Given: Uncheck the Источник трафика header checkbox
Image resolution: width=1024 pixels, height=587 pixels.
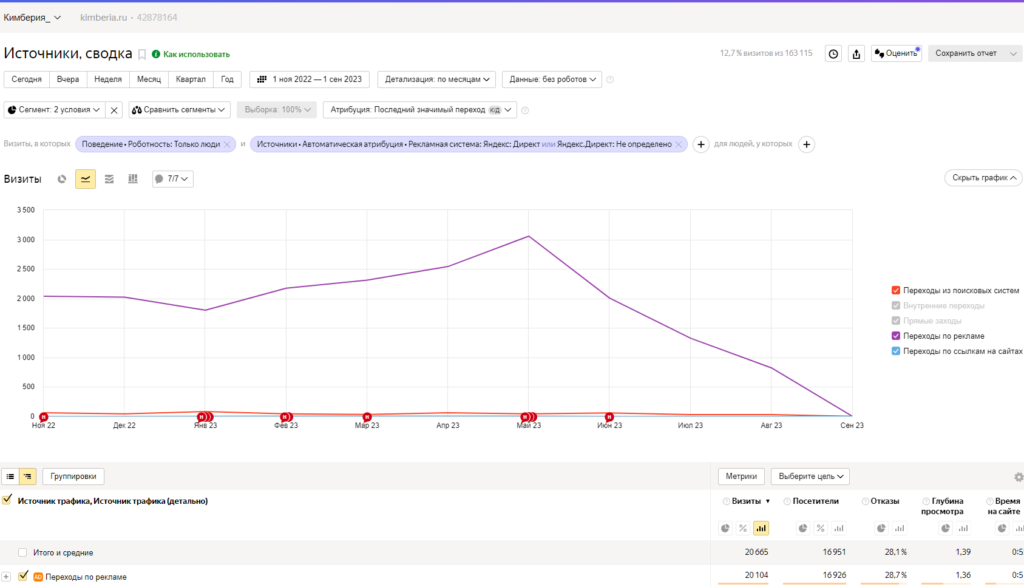Looking at the screenshot, I should point(7,500).
